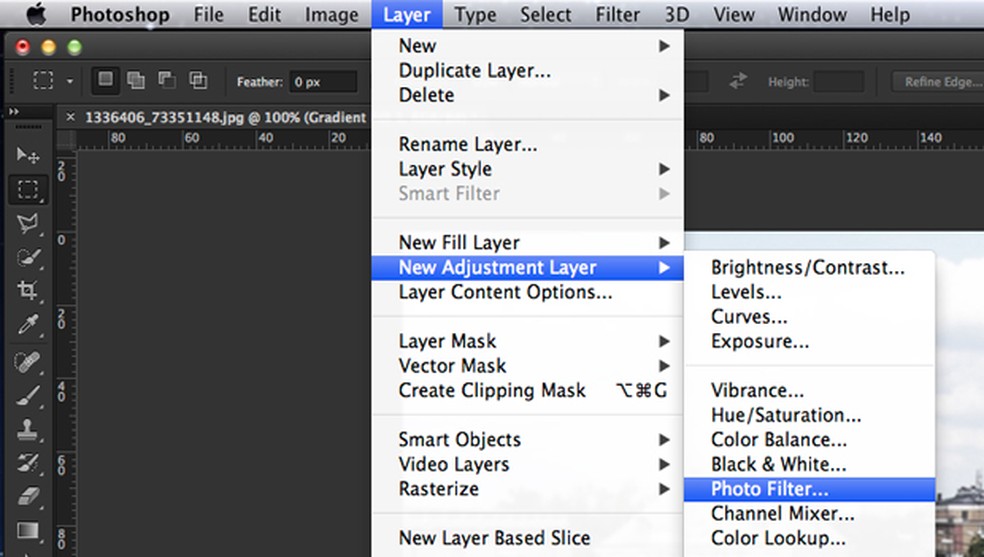Screen dimensions: 984x557
Task: Expand the toolbox double-arrow
Action: 14,112
